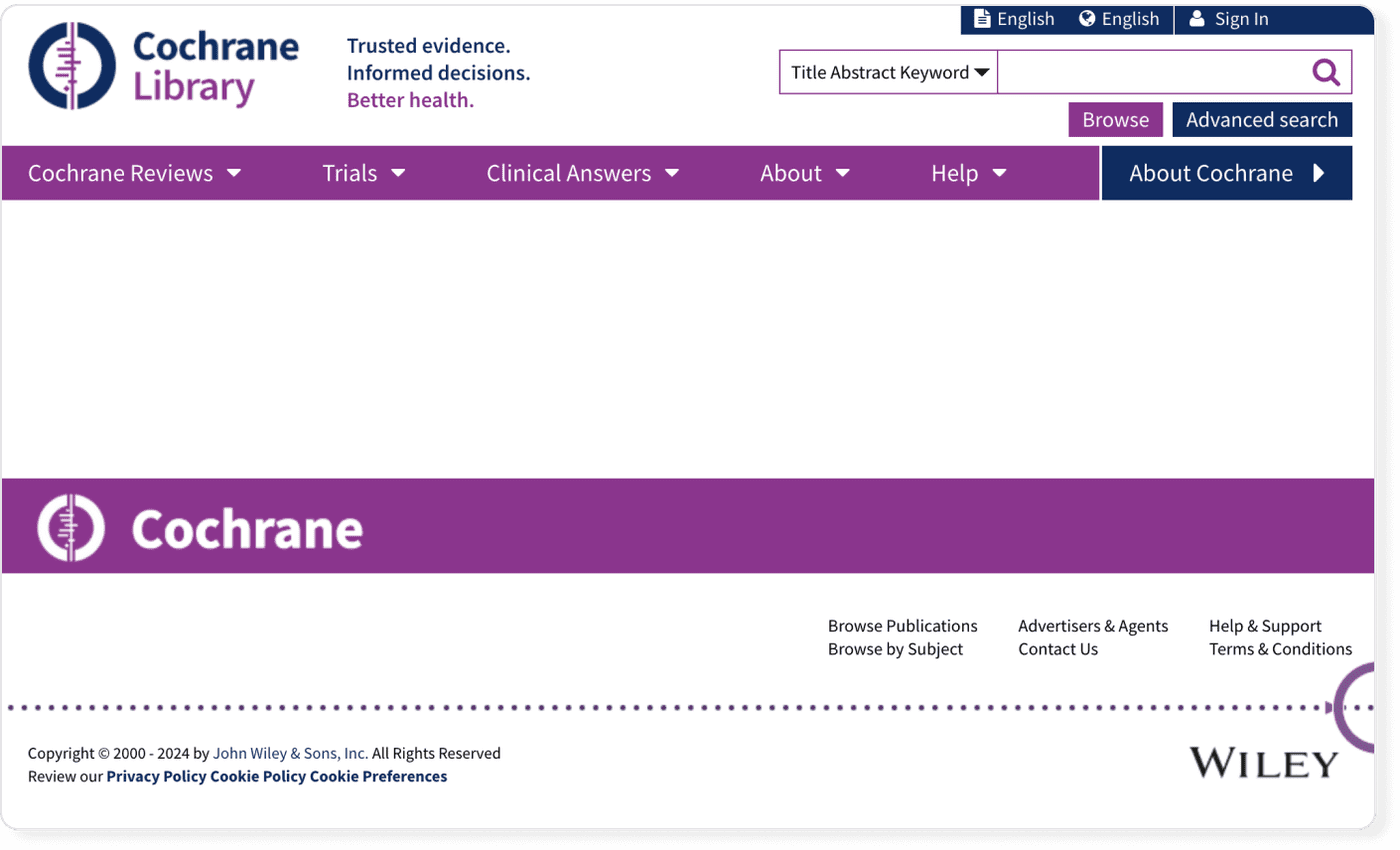Click inside the search input field
Viewport: 1400px width, 850px height.
tap(1150, 71)
